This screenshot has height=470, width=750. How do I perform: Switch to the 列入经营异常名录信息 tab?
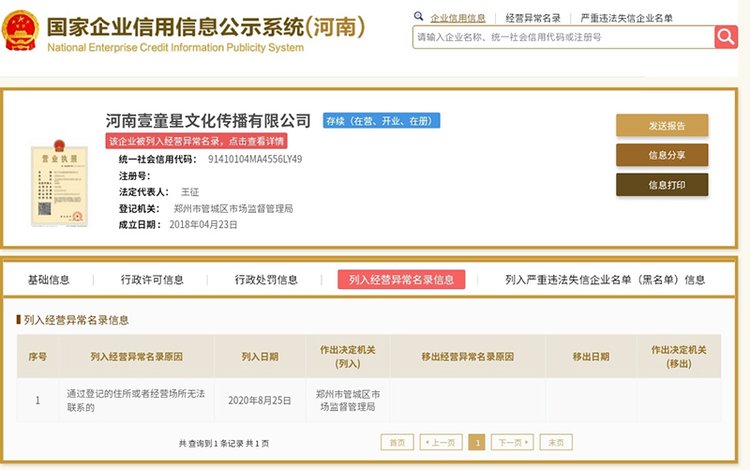pyautogui.click(x=401, y=280)
